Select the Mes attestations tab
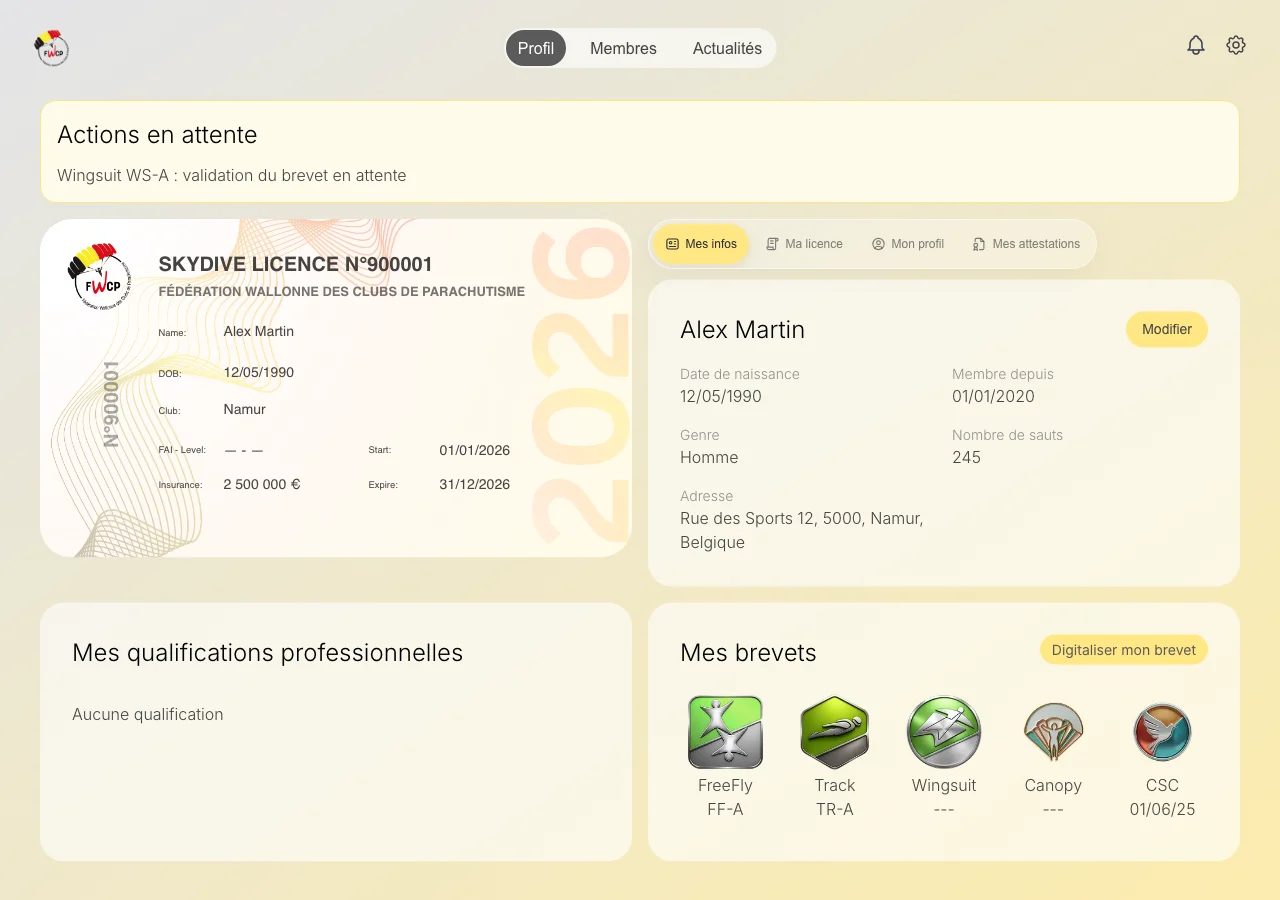Screen dimensions: 1280x900 point(1026,244)
